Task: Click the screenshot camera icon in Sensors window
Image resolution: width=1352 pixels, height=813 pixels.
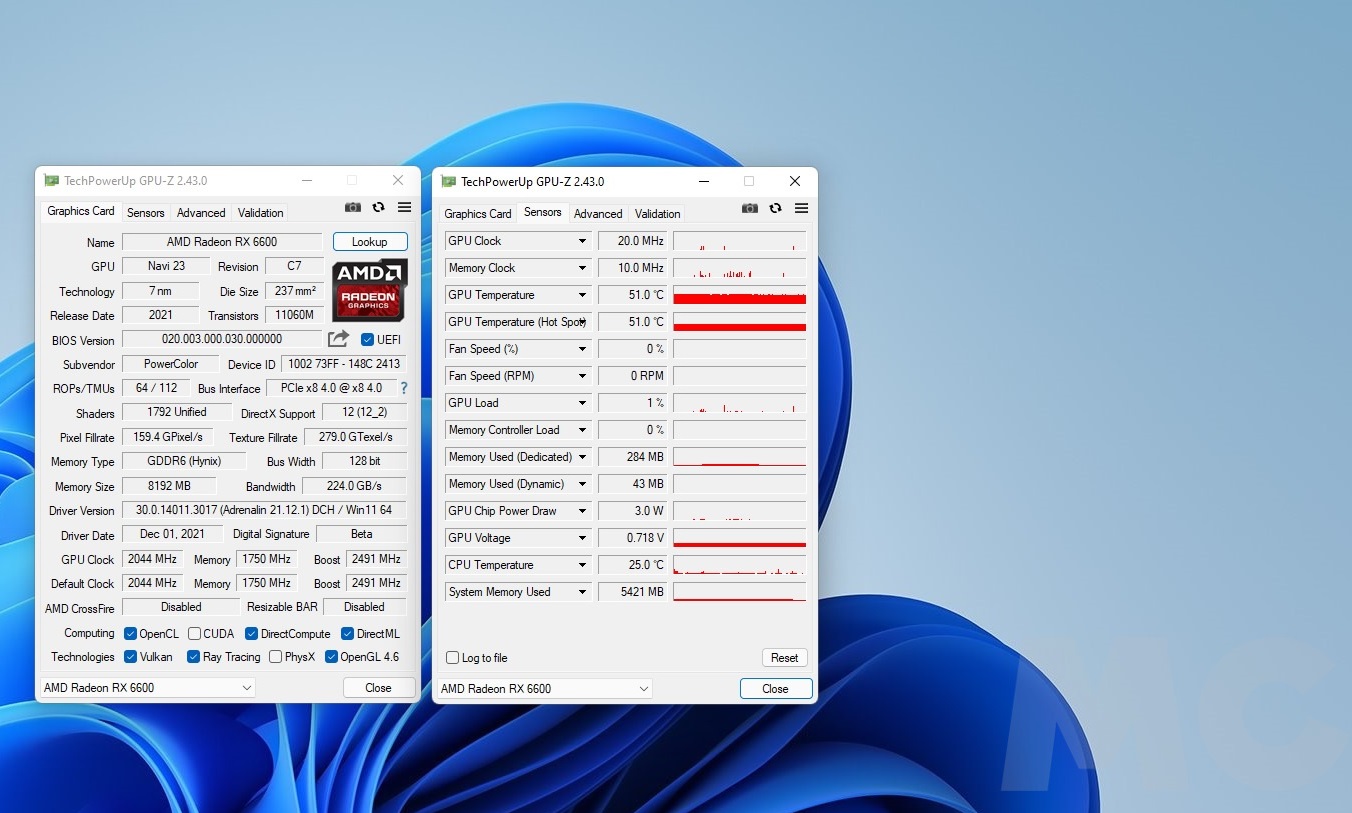Action: pyautogui.click(x=750, y=208)
